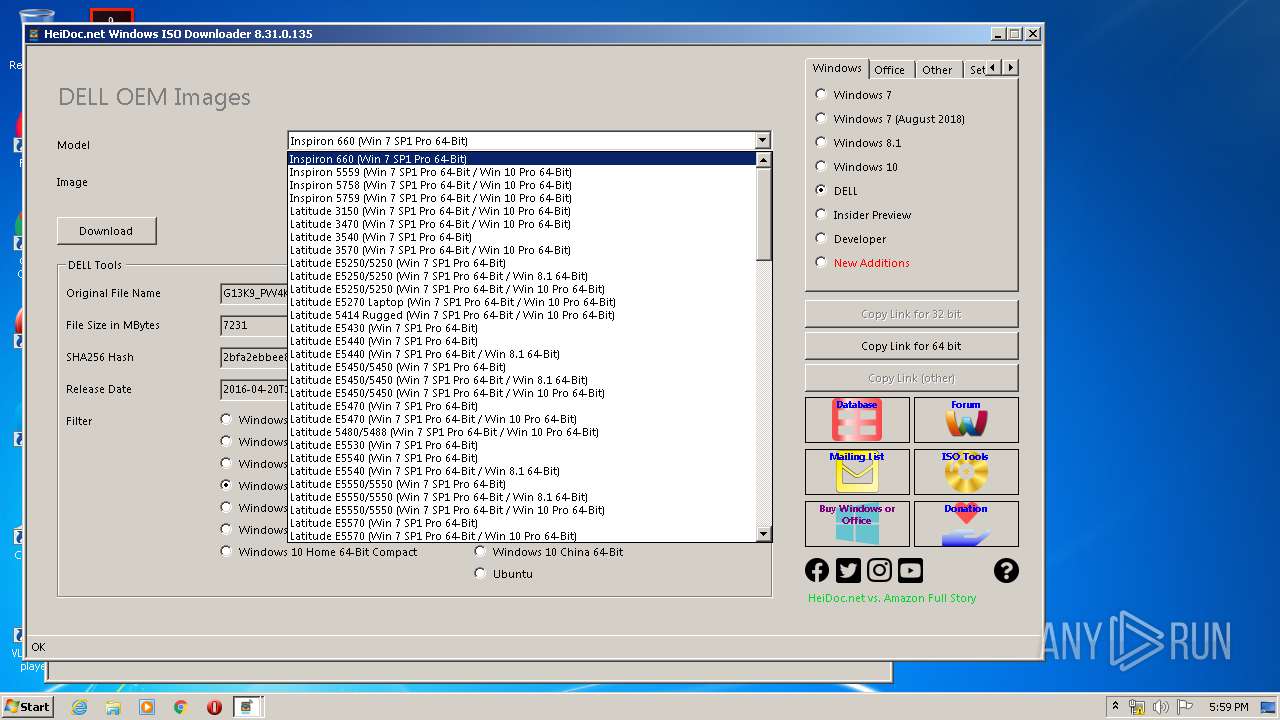Open the Twitter social icon
1280x720 pixels.
848,570
